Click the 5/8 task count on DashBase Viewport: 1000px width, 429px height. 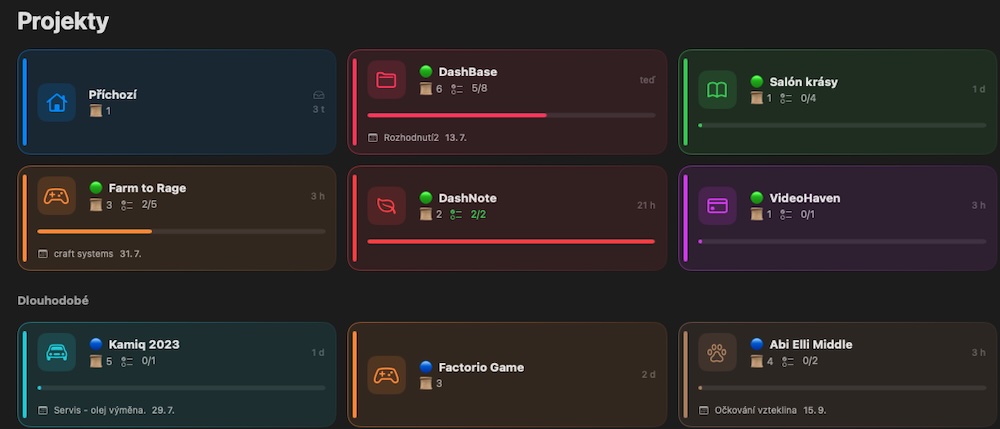tap(480, 89)
